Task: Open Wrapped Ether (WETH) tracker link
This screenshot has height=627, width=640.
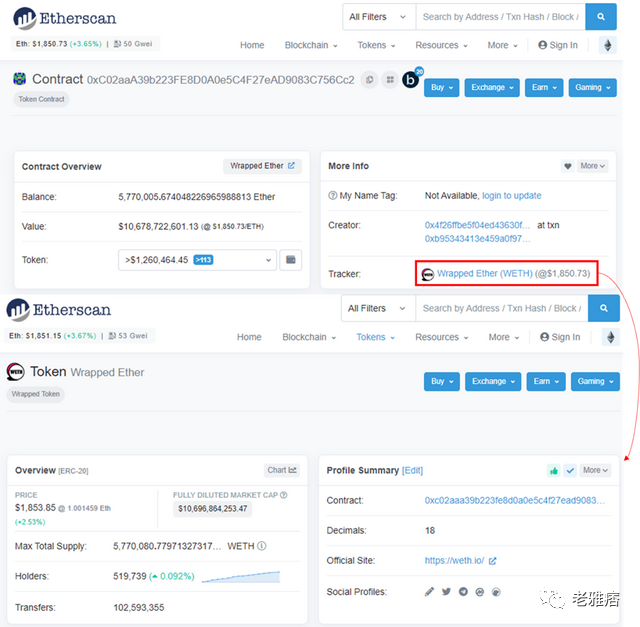Action: click(x=484, y=273)
